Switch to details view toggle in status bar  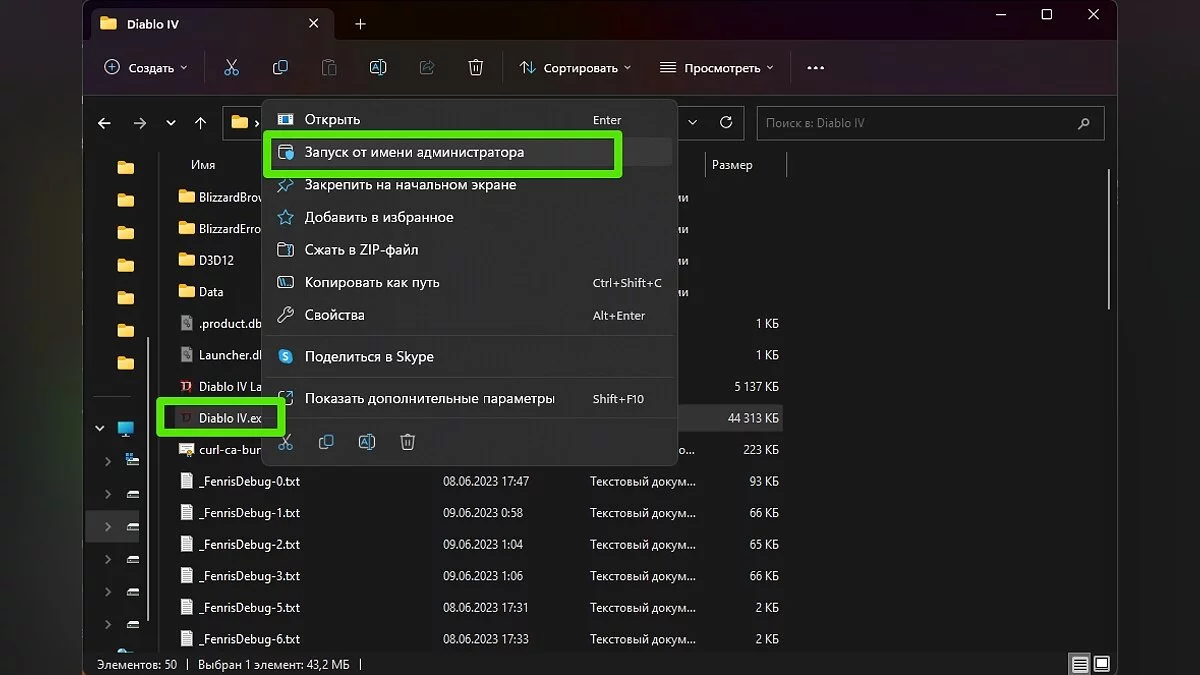click(1079, 664)
